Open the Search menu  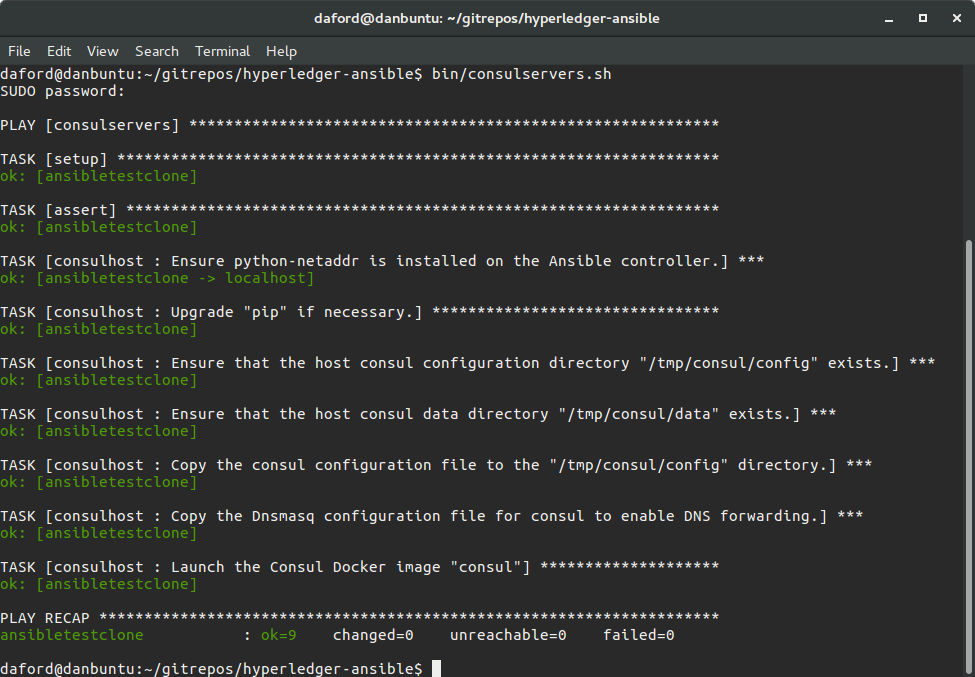[157, 51]
